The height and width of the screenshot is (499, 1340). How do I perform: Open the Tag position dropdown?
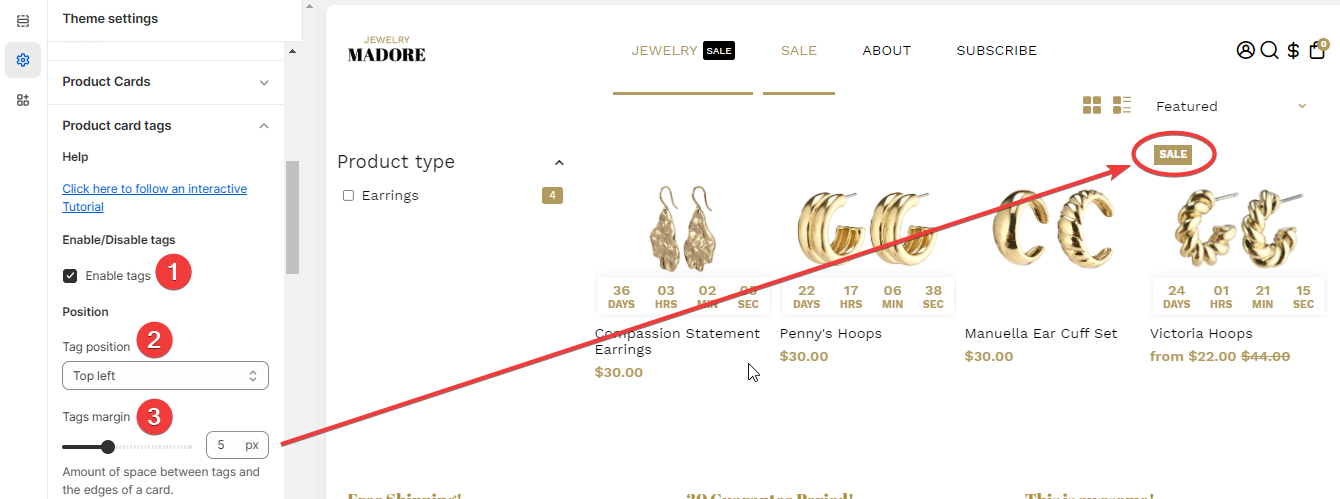[x=165, y=376]
